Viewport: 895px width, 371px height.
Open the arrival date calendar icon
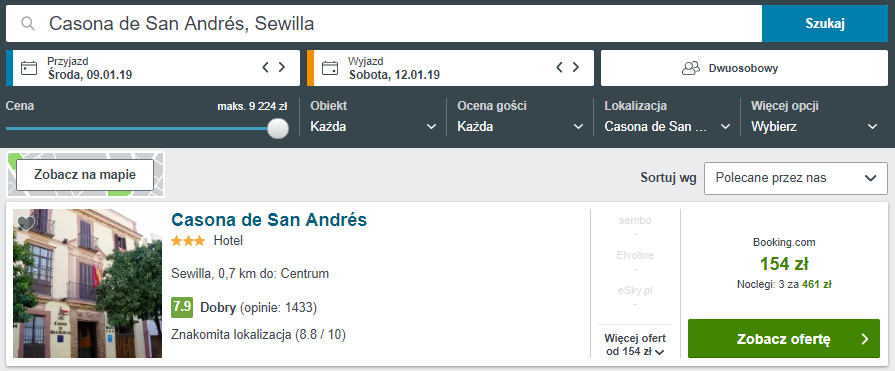coord(29,68)
